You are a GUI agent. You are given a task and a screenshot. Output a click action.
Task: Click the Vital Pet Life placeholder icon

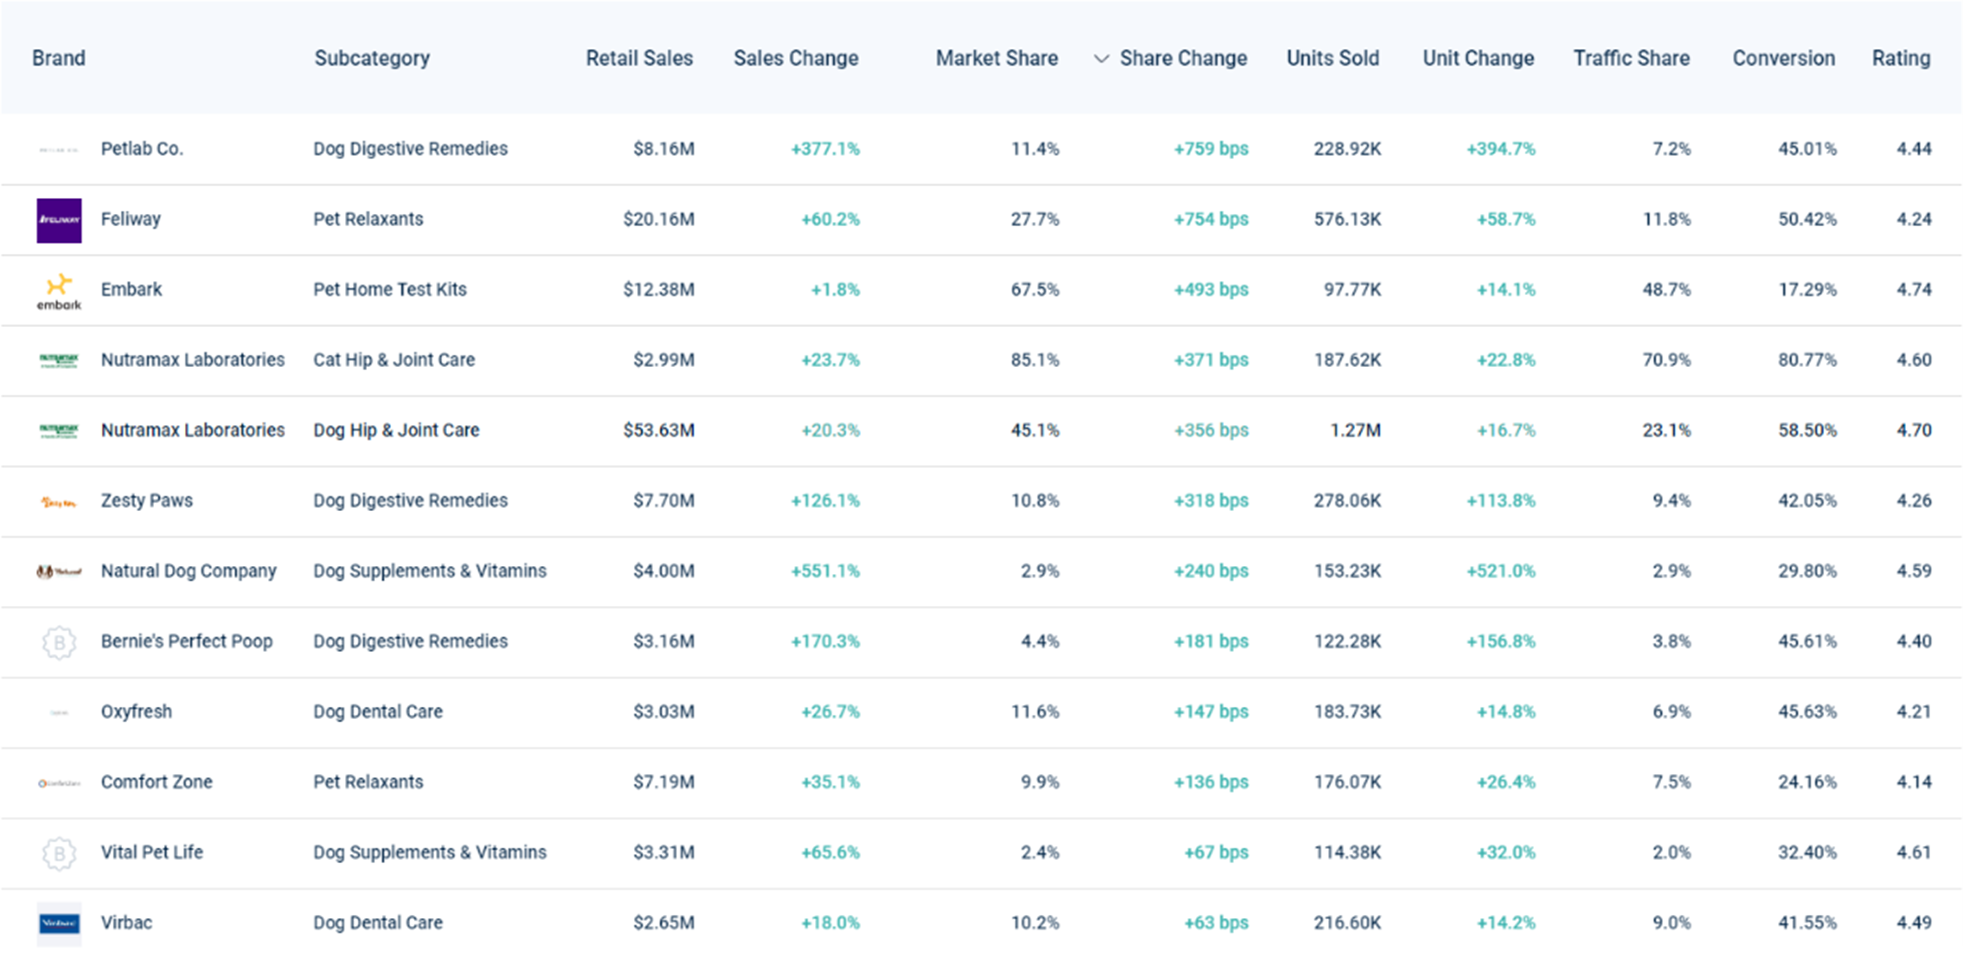click(x=59, y=853)
